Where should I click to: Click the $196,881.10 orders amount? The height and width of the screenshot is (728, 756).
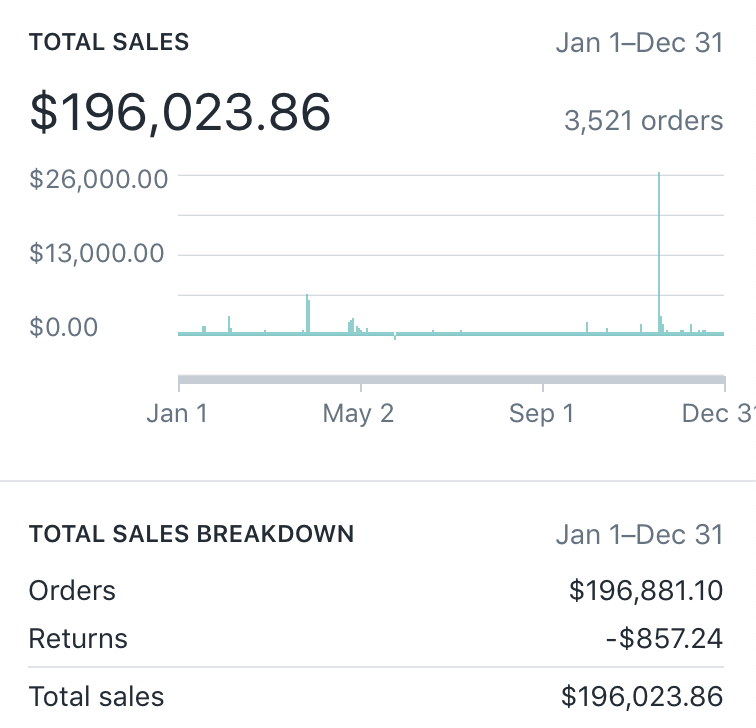(645, 591)
